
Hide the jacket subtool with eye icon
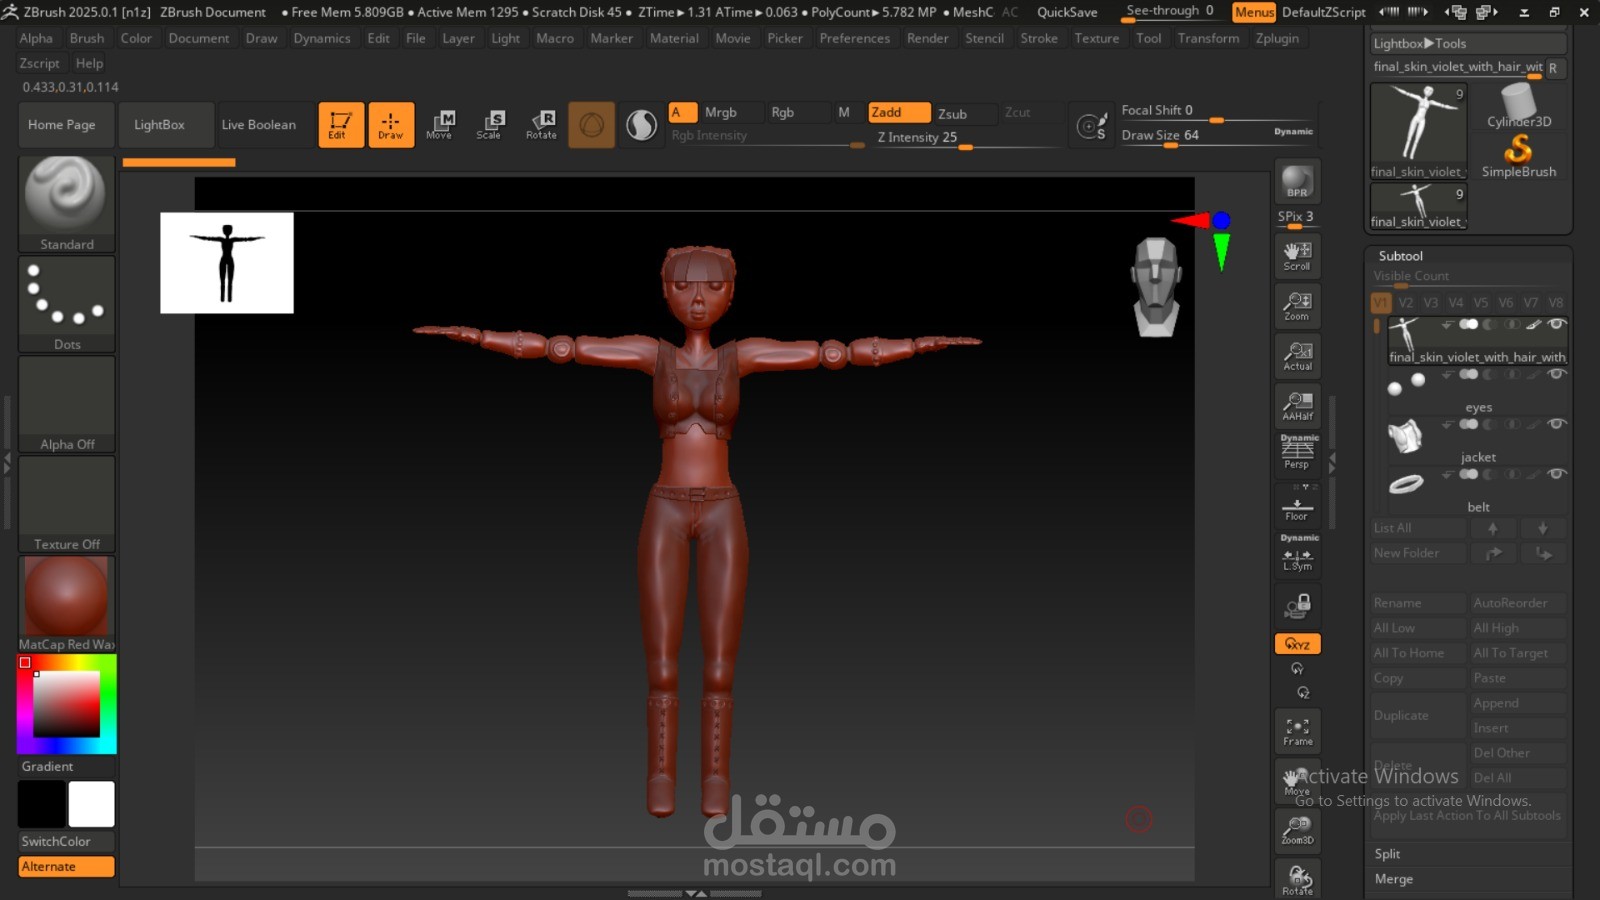point(1556,424)
